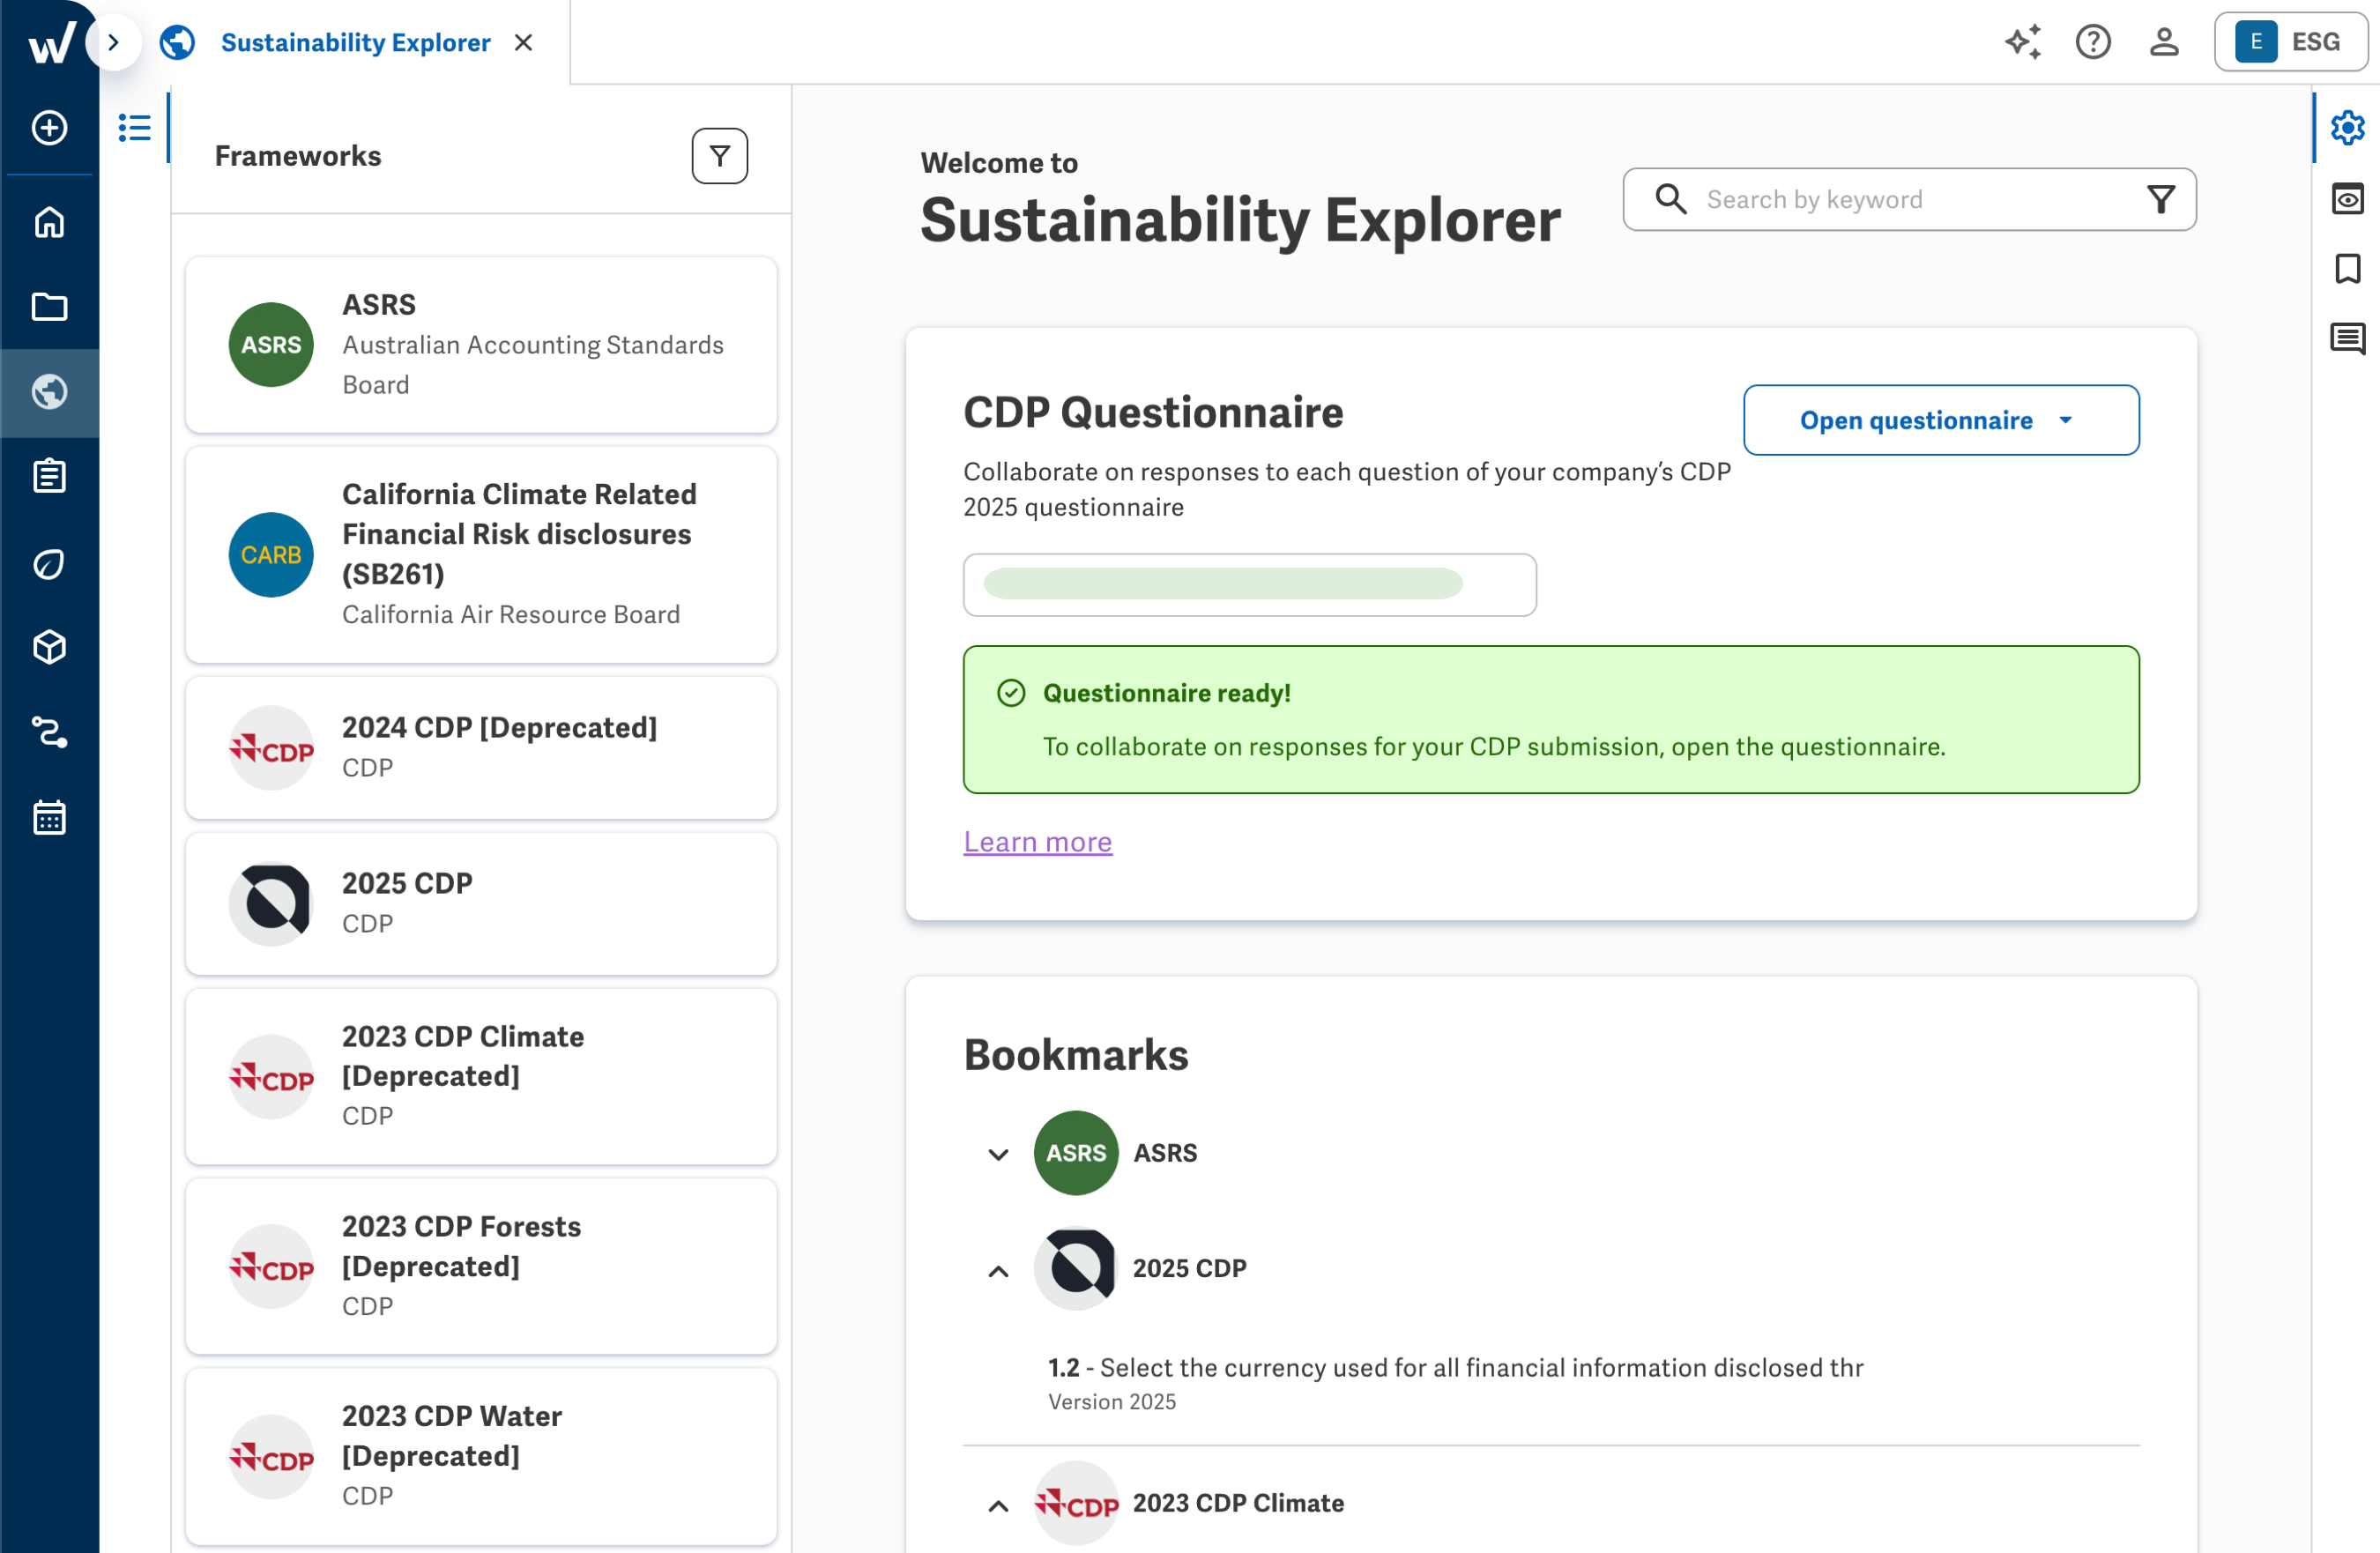The height and width of the screenshot is (1553, 2380).
Task: Open the preview eye panel icon
Action: click(2347, 198)
